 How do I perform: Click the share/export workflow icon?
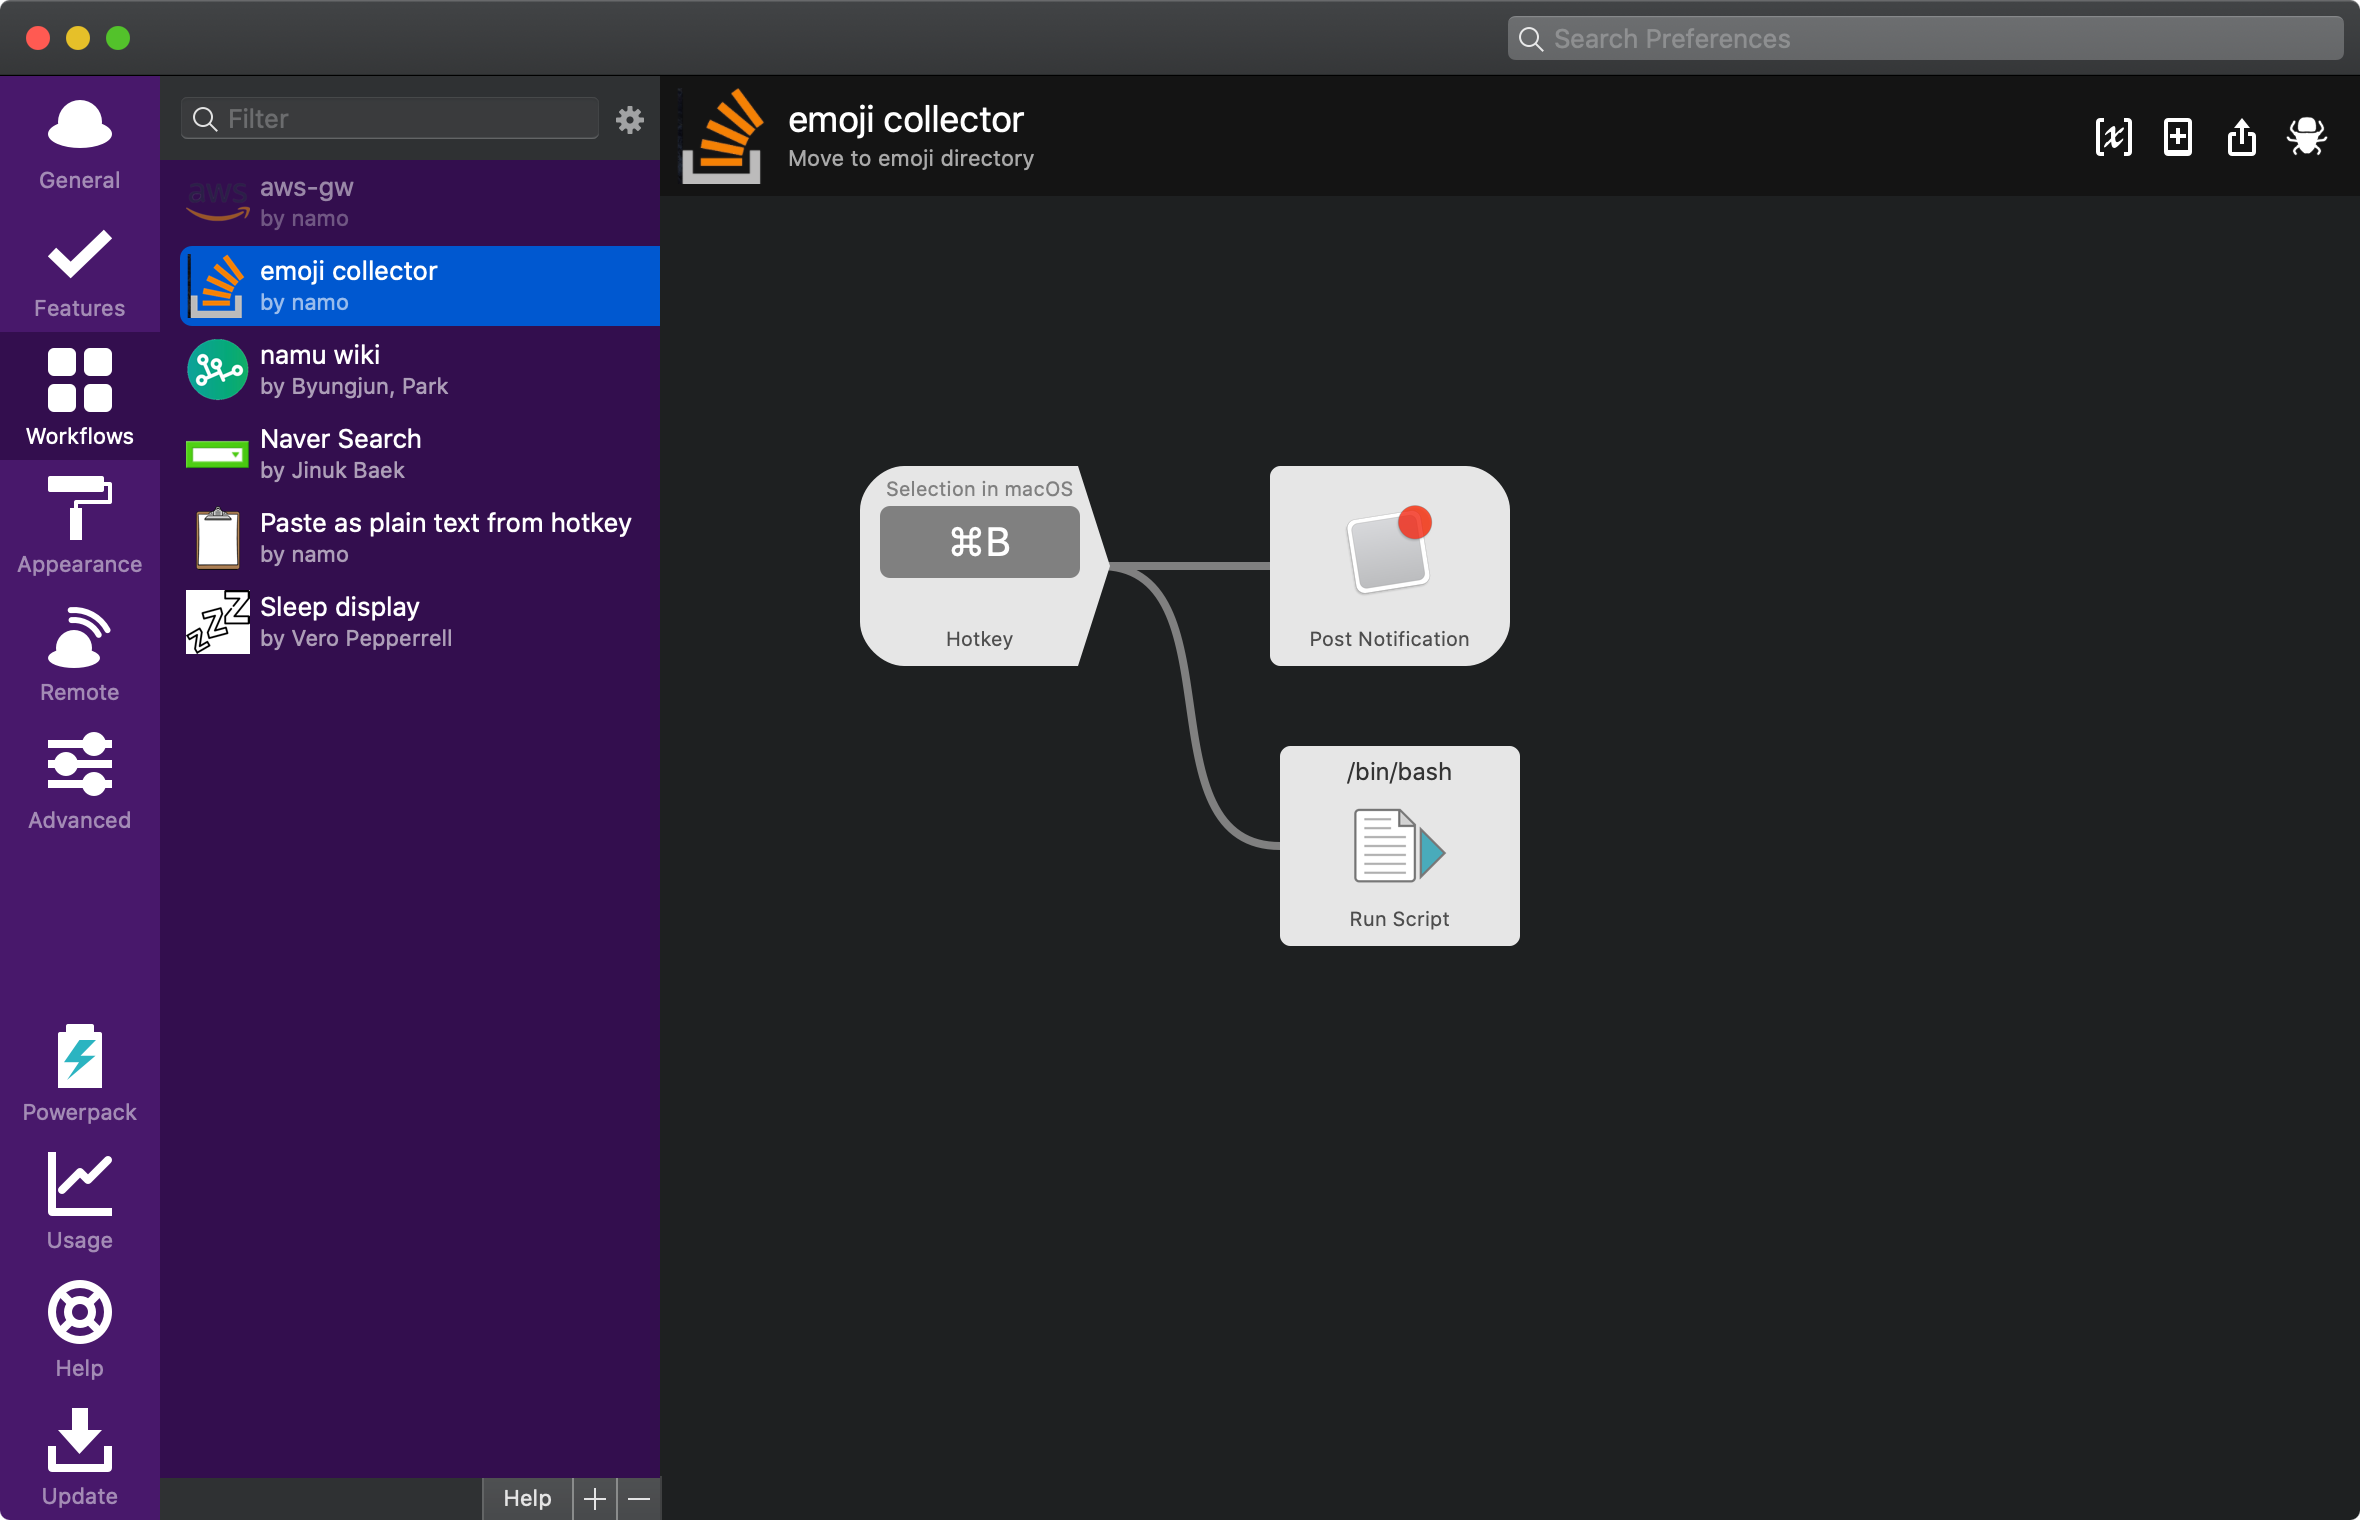(x=2242, y=137)
